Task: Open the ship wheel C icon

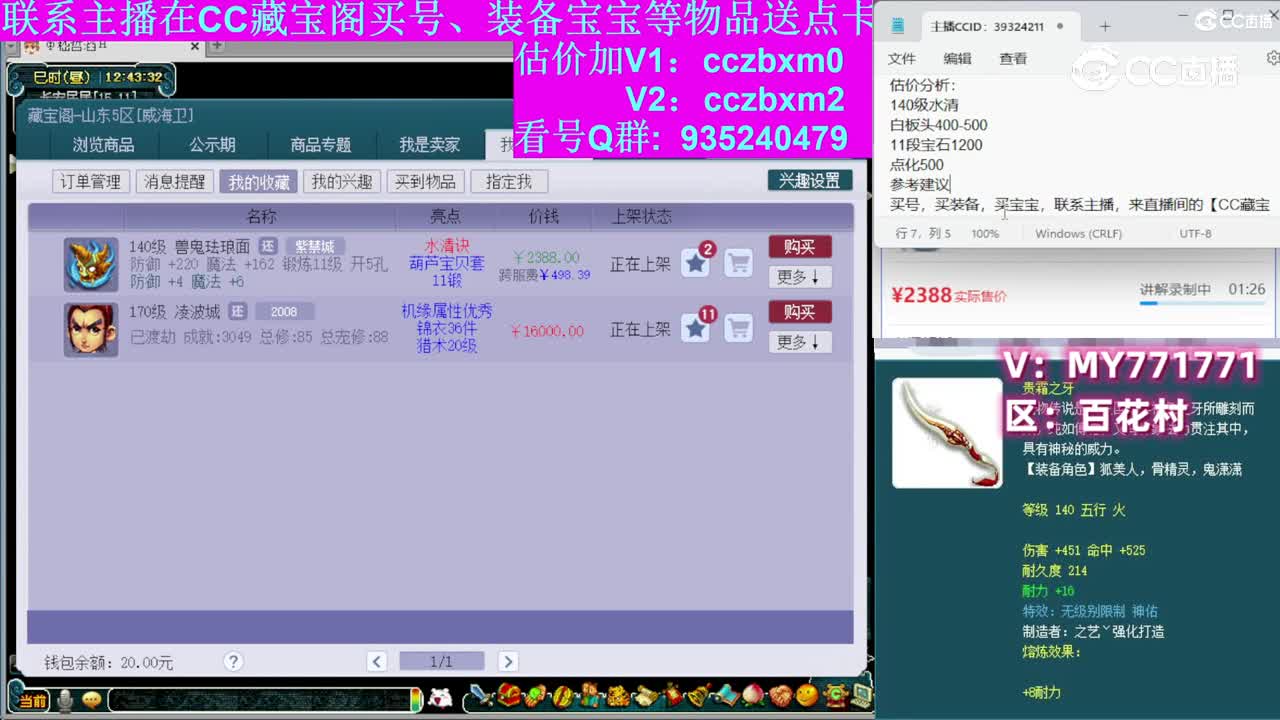Action: coord(834,695)
